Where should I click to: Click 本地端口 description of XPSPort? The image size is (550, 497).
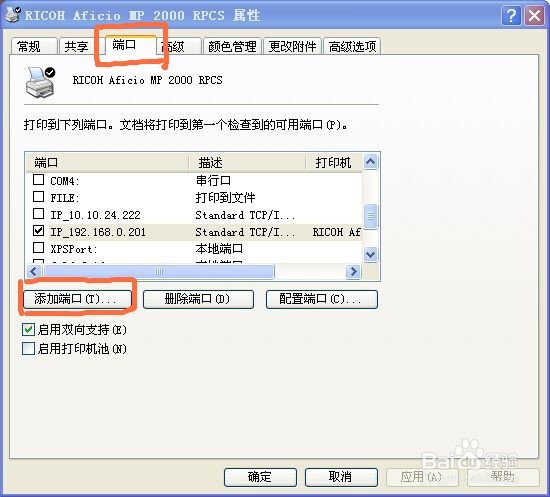(219, 249)
